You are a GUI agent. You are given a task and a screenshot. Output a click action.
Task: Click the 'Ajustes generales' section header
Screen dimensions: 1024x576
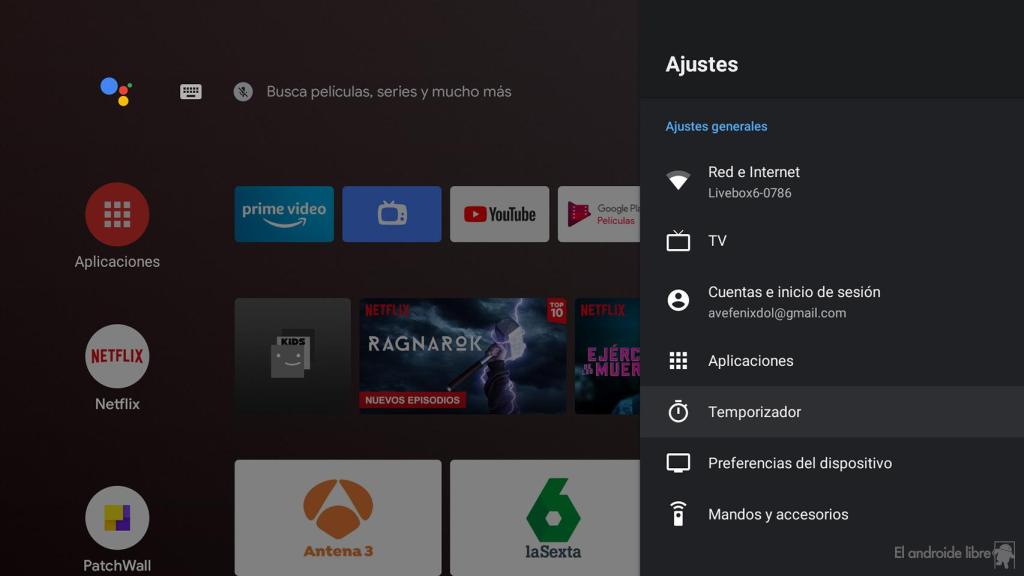[x=716, y=126]
